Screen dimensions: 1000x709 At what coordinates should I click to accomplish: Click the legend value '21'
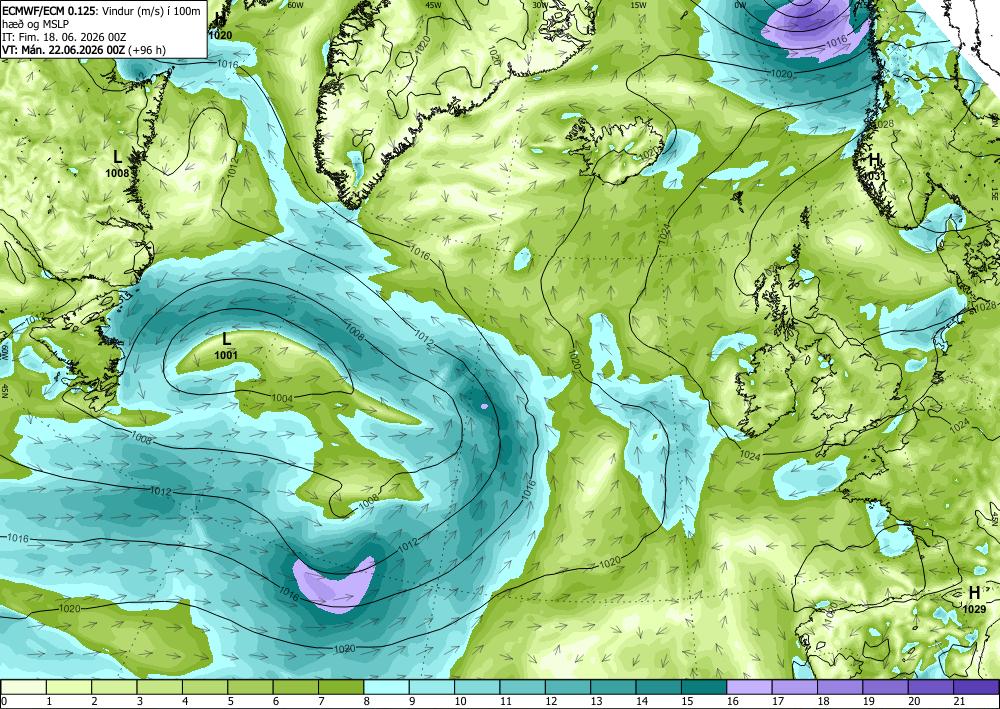click(959, 701)
